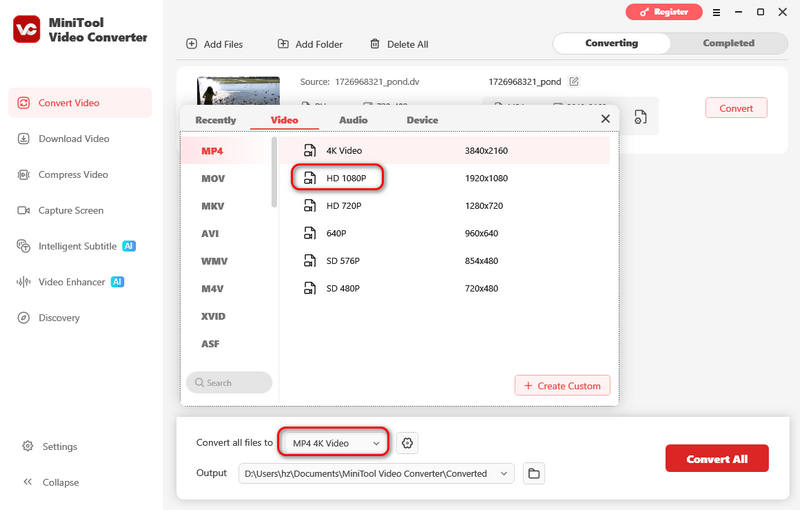
Task: Click the format list scrollbar
Action: [x=274, y=172]
